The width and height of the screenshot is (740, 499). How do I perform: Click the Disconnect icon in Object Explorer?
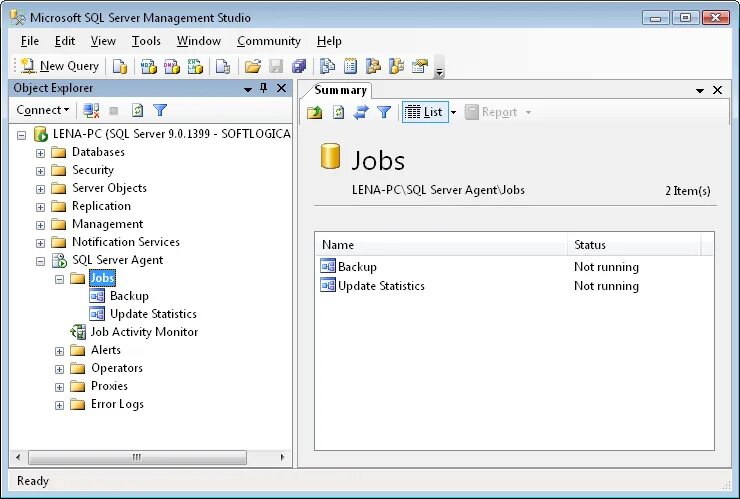tap(91, 110)
